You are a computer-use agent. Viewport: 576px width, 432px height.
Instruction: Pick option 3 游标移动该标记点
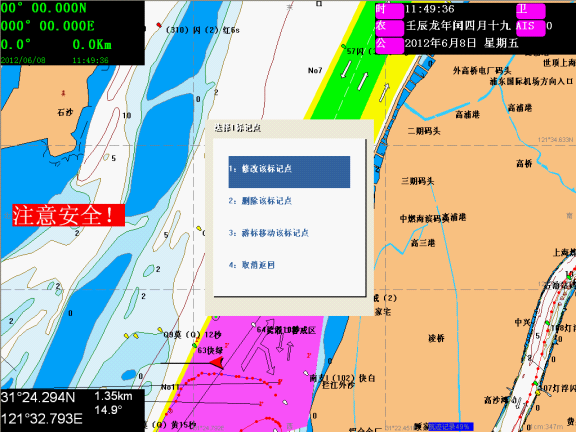tap(269, 233)
